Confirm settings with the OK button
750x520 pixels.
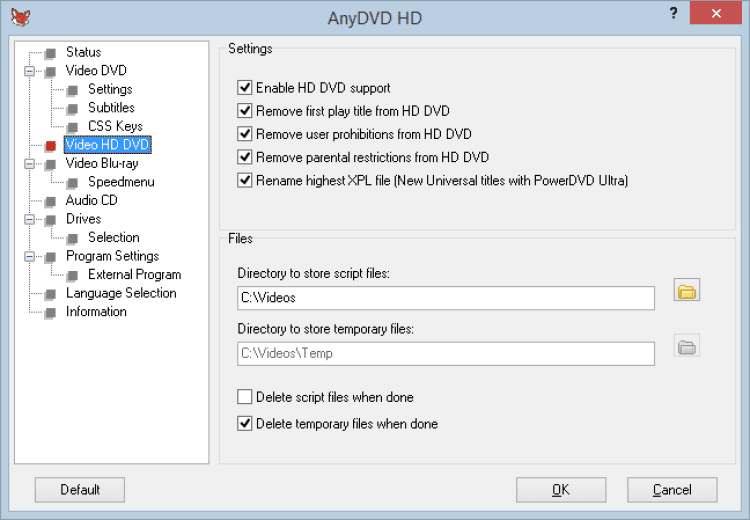coord(561,490)
